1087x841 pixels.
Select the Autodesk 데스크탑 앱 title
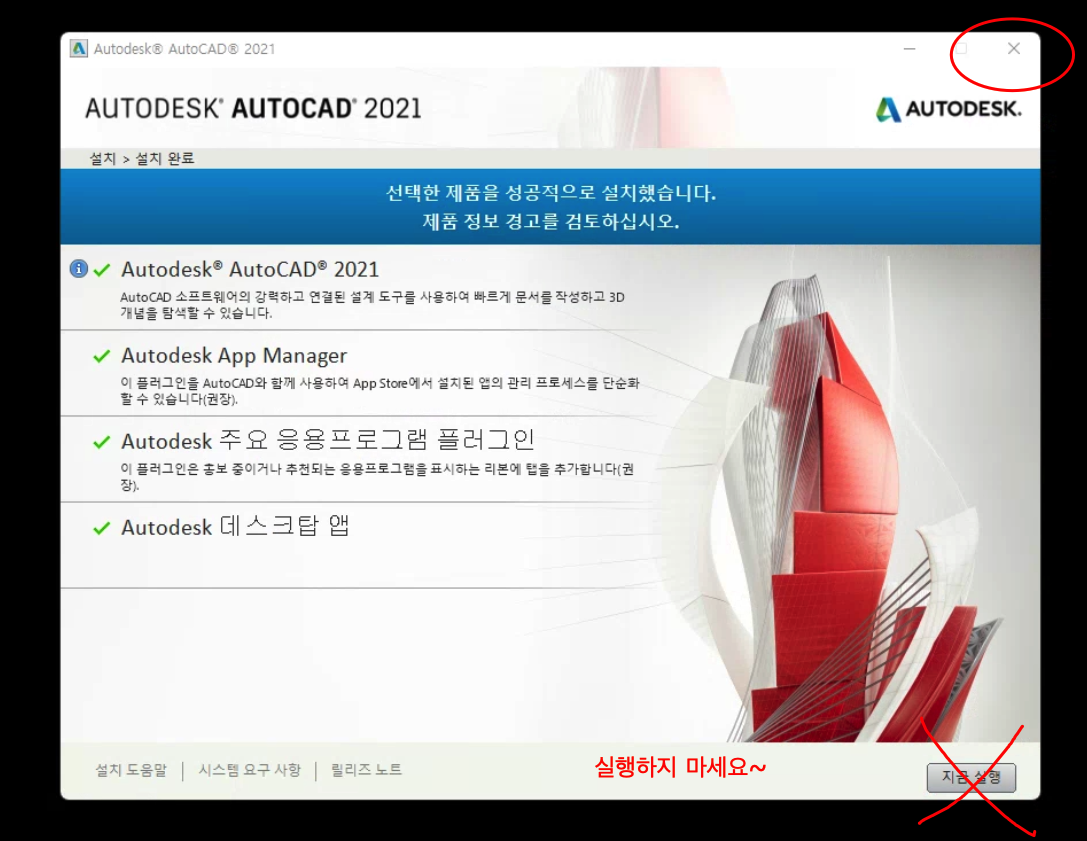pos(235,526)
